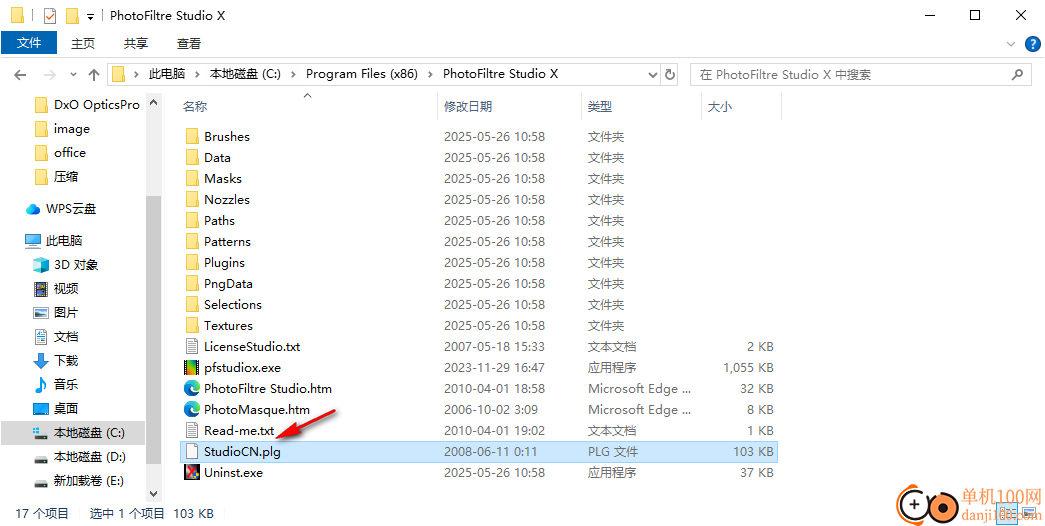1045x526 pixels.
Task: Sort files by the 名称 column
Action: click(195, 107)
